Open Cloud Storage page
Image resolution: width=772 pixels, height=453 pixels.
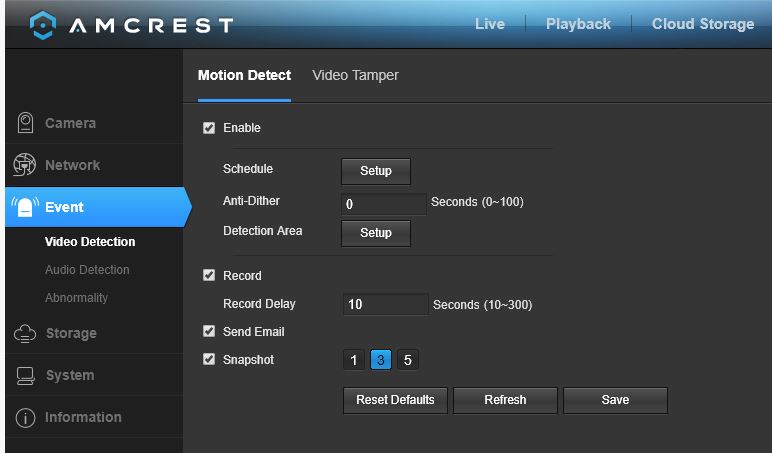click(703, 24)
